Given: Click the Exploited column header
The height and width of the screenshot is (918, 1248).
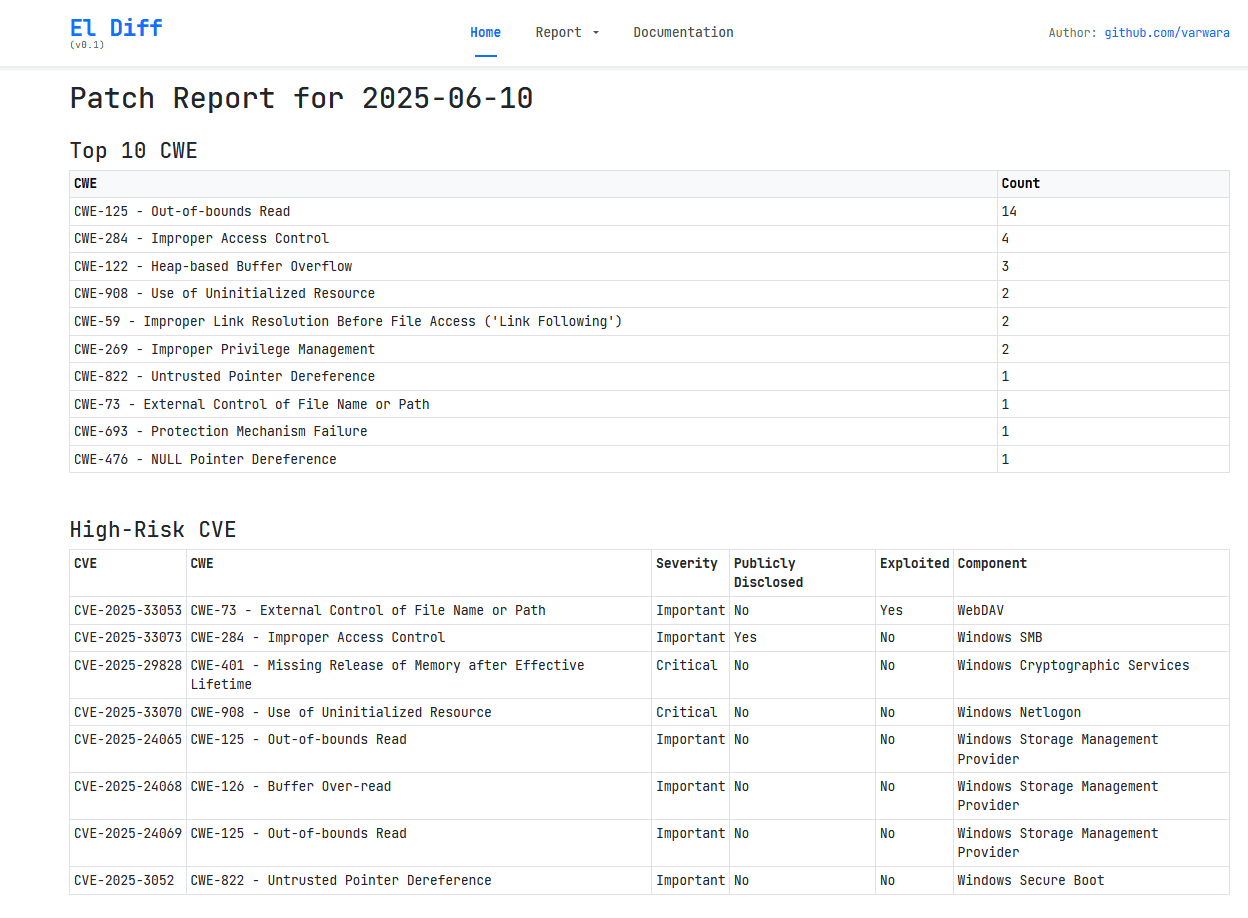Looking at the screenshot, I should 914,564.
